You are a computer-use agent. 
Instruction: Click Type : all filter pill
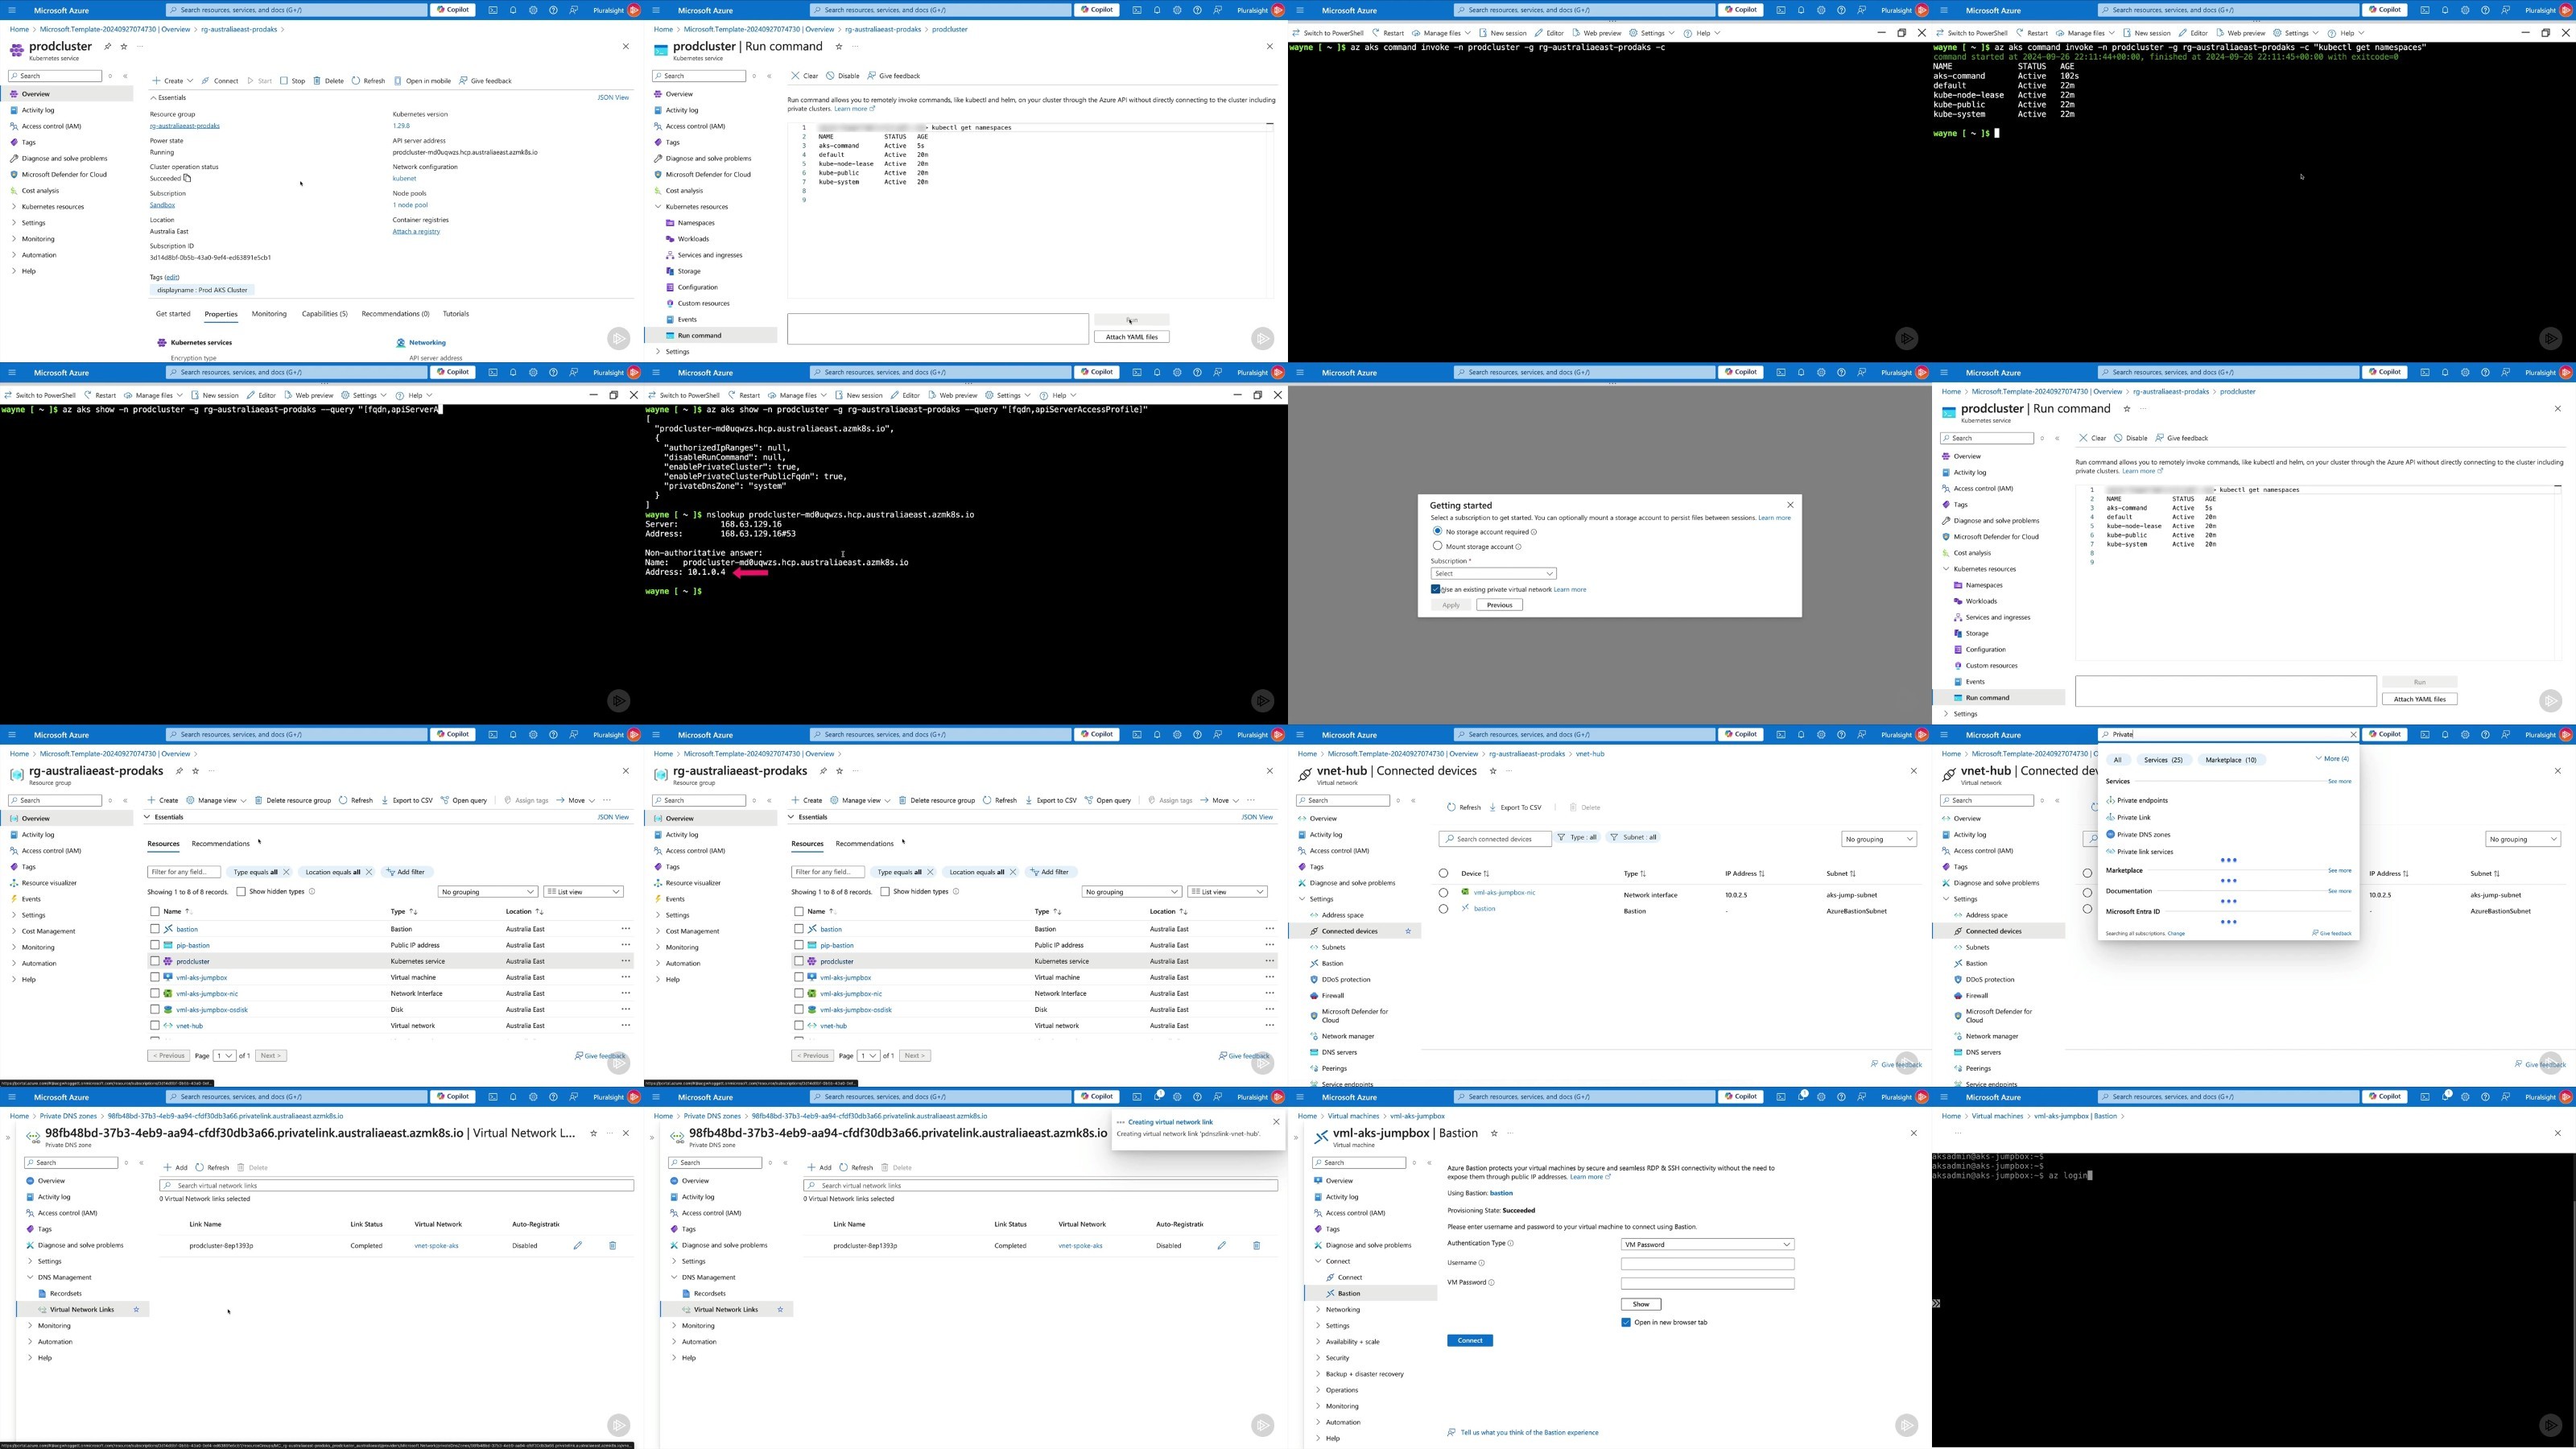tap(1578, 838)
